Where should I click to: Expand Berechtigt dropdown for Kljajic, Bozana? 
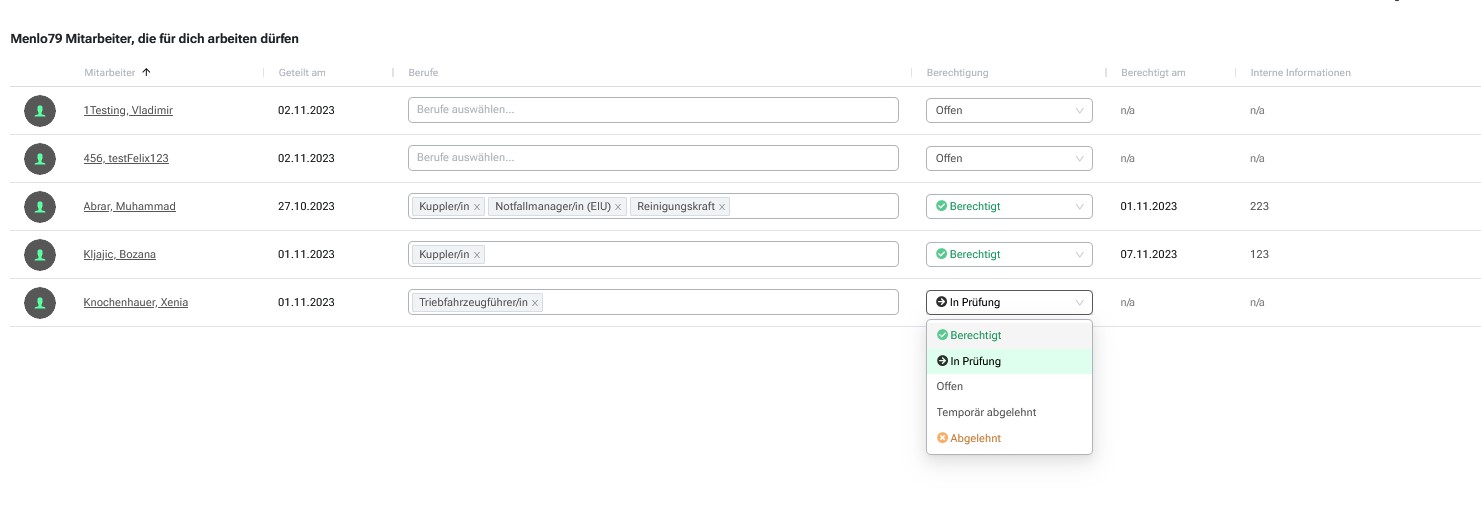pyautogui.click(x=1009, y=254)
